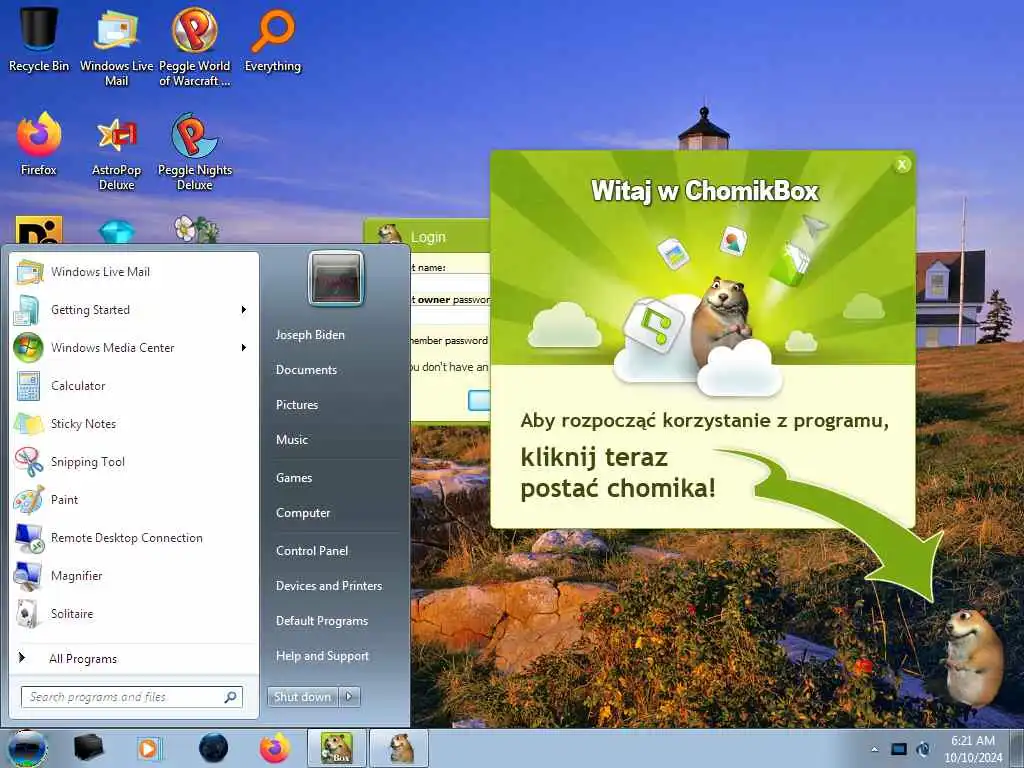Screen dimensions: 1024x768
Task: Open Games from Start menu
Action: pyautogui.click(x=294, y=477)
